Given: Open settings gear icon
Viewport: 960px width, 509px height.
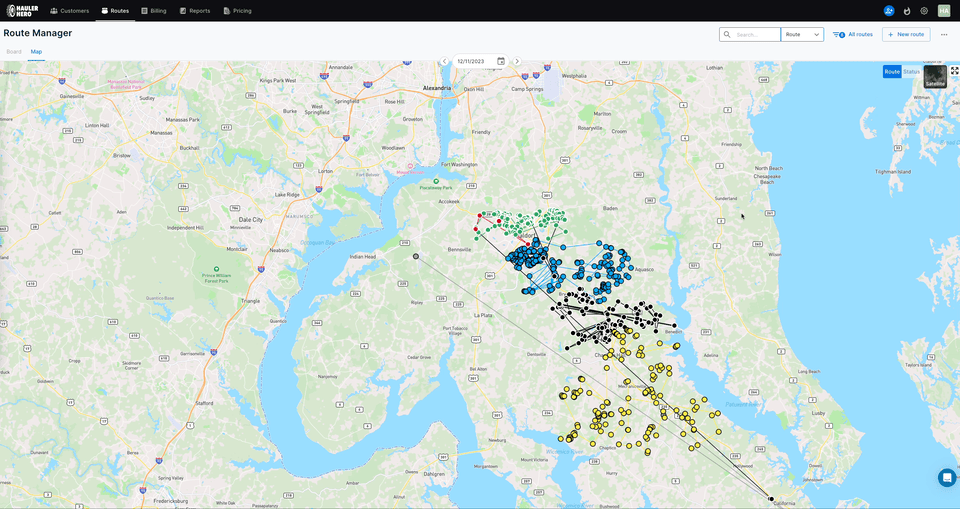Looking at the screenshot, I should tap(924, 10).
